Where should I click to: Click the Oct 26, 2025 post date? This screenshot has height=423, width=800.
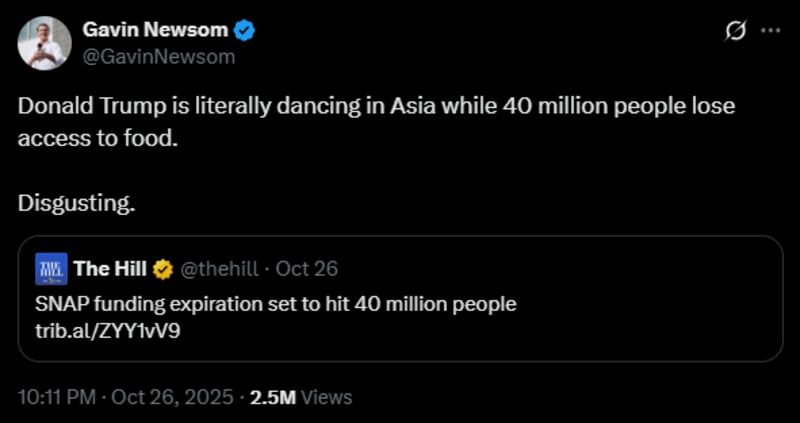pos(174,397)
